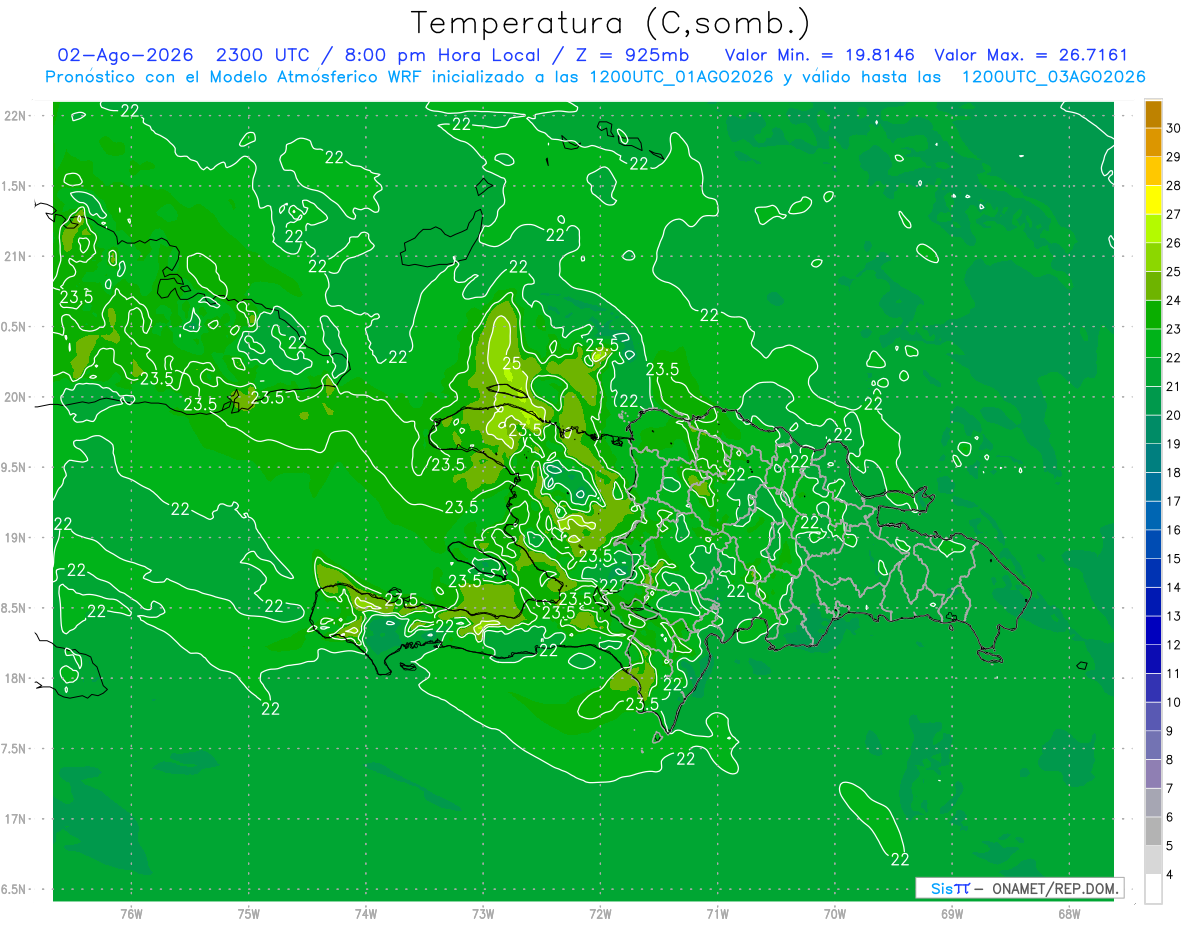Viewport: 1200px width, 927px height.
Task: Click the "13" value on the color scale
Action: pos(1174,616)
